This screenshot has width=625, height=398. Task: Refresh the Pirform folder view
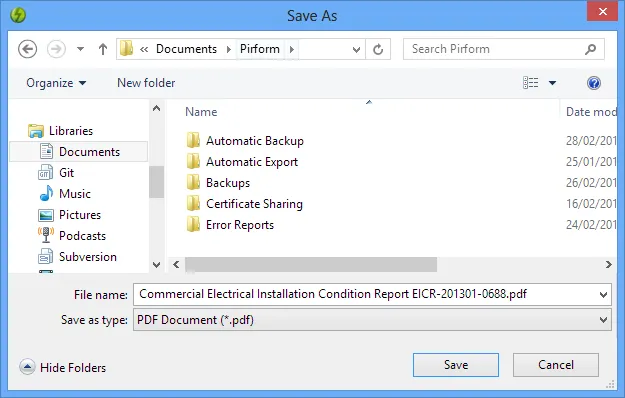378,49
